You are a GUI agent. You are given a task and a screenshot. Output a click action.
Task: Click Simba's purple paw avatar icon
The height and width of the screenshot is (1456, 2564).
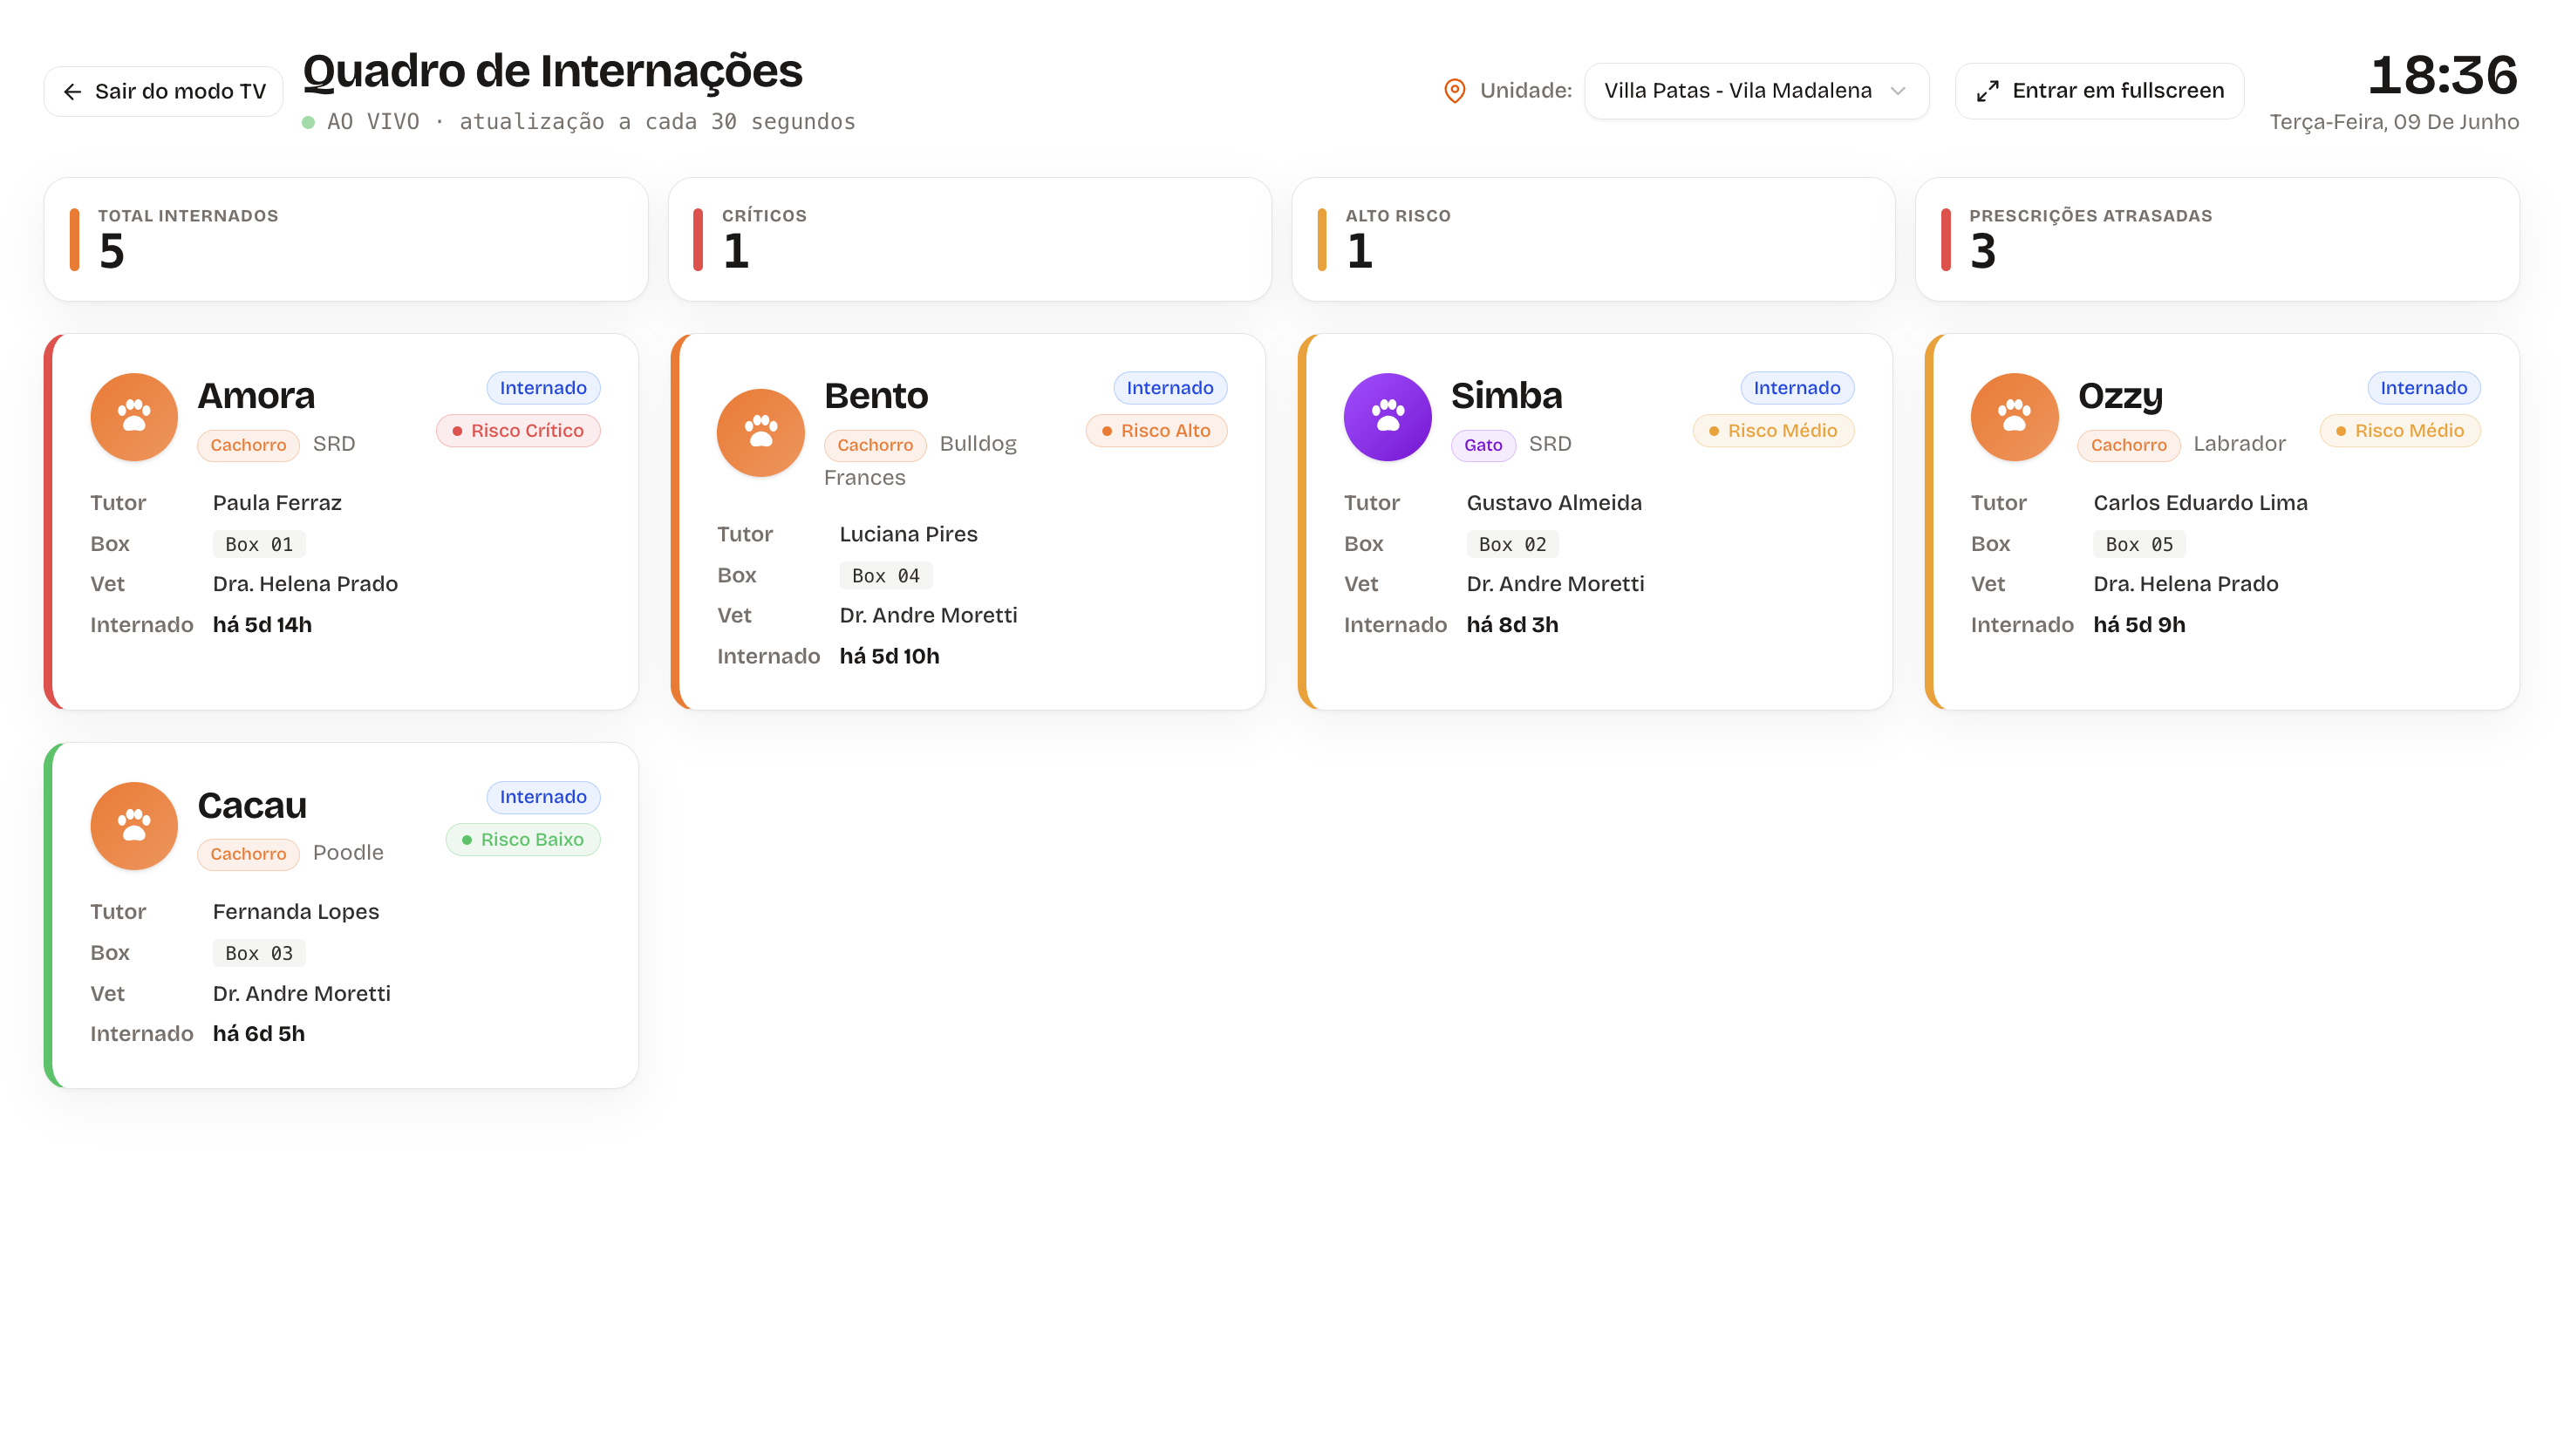click(1387, 416)
